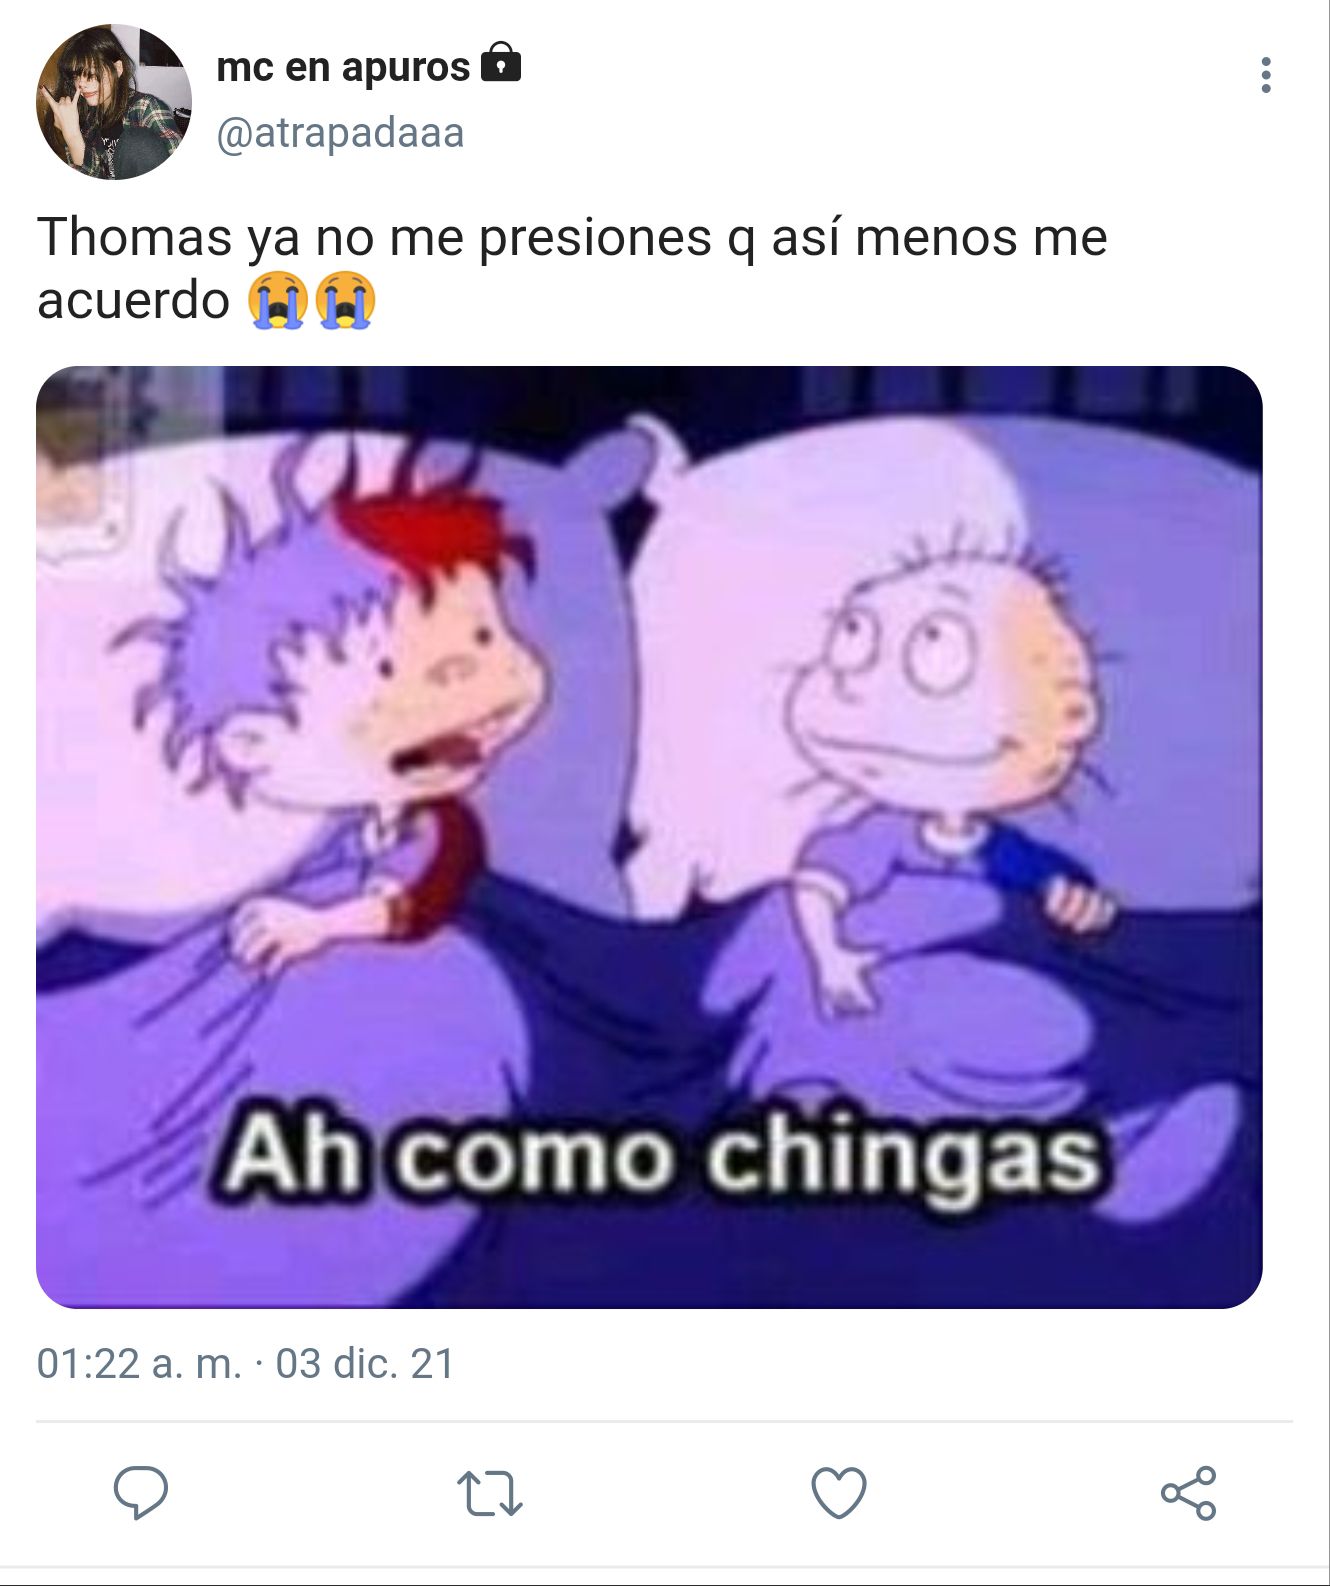Open the Rugrats meme image full screen
Viewport: 1330px width, 1586px height.
[x=649, y=837]
